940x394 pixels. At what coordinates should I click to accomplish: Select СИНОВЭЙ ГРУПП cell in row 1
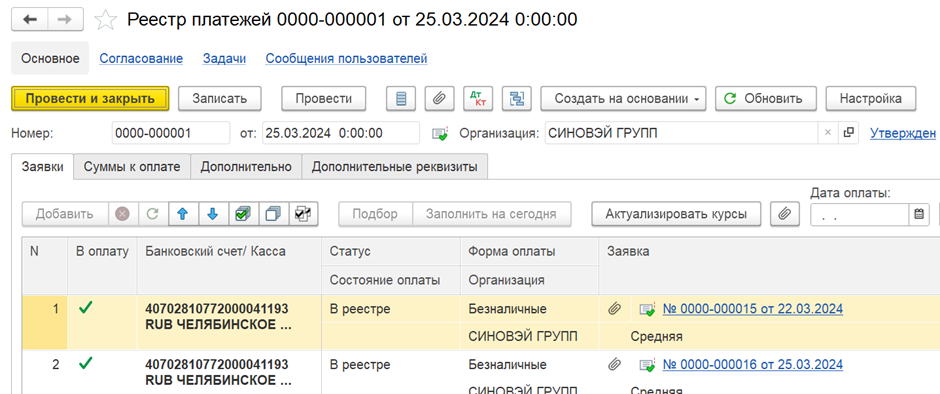(529, 336)
